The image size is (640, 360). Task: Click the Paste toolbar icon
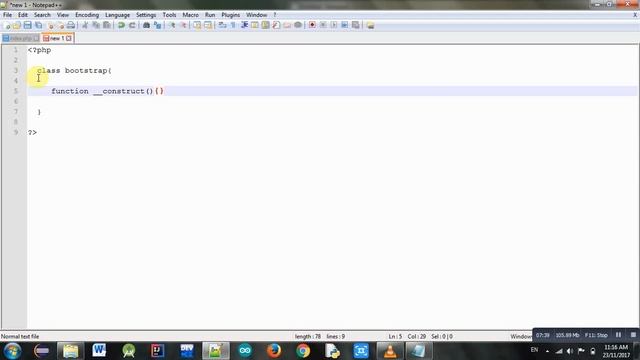107,25
